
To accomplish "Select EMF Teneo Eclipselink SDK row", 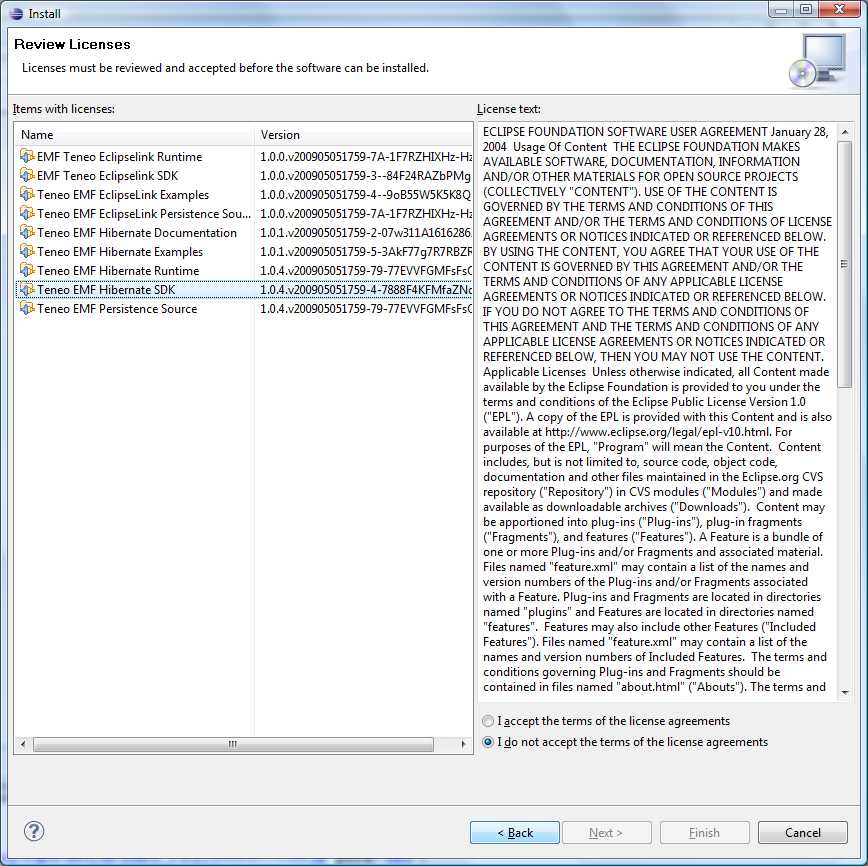I will click(x=244, y=176).
